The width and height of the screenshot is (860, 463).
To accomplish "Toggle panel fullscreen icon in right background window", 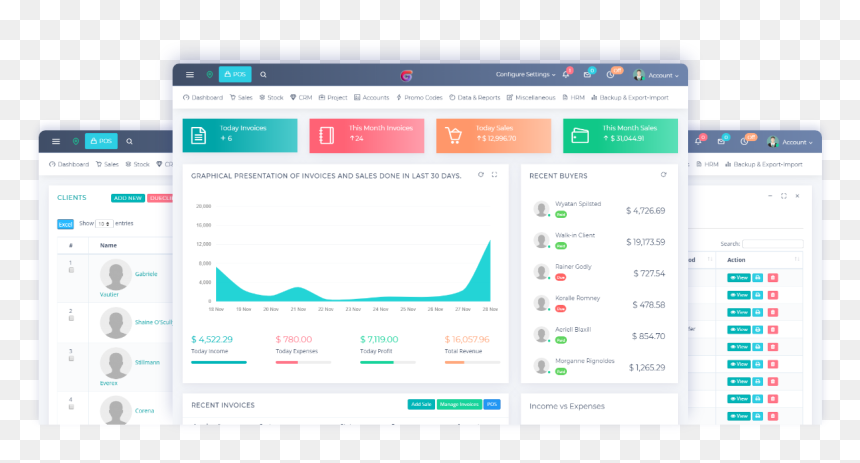I will point(784,196).
